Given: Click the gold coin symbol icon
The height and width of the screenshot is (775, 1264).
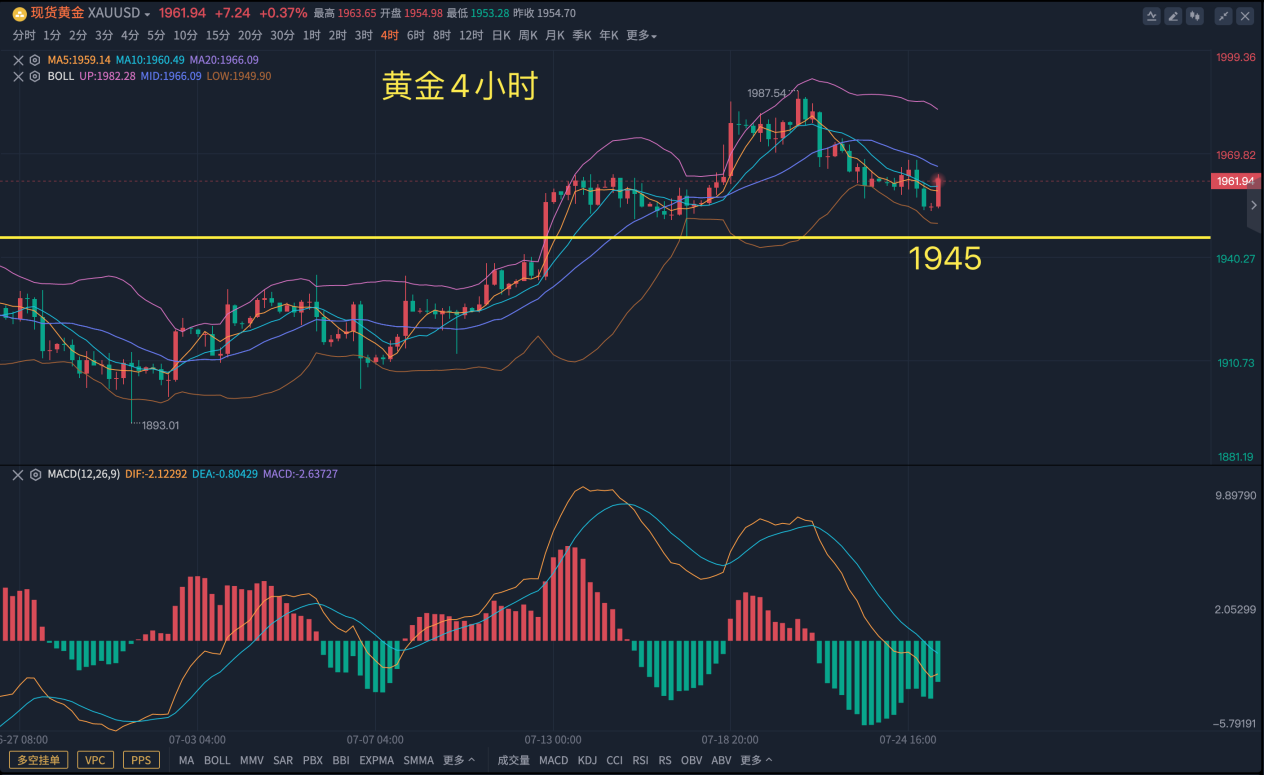Looking at the screenshot, I should (x=19, y=13).
